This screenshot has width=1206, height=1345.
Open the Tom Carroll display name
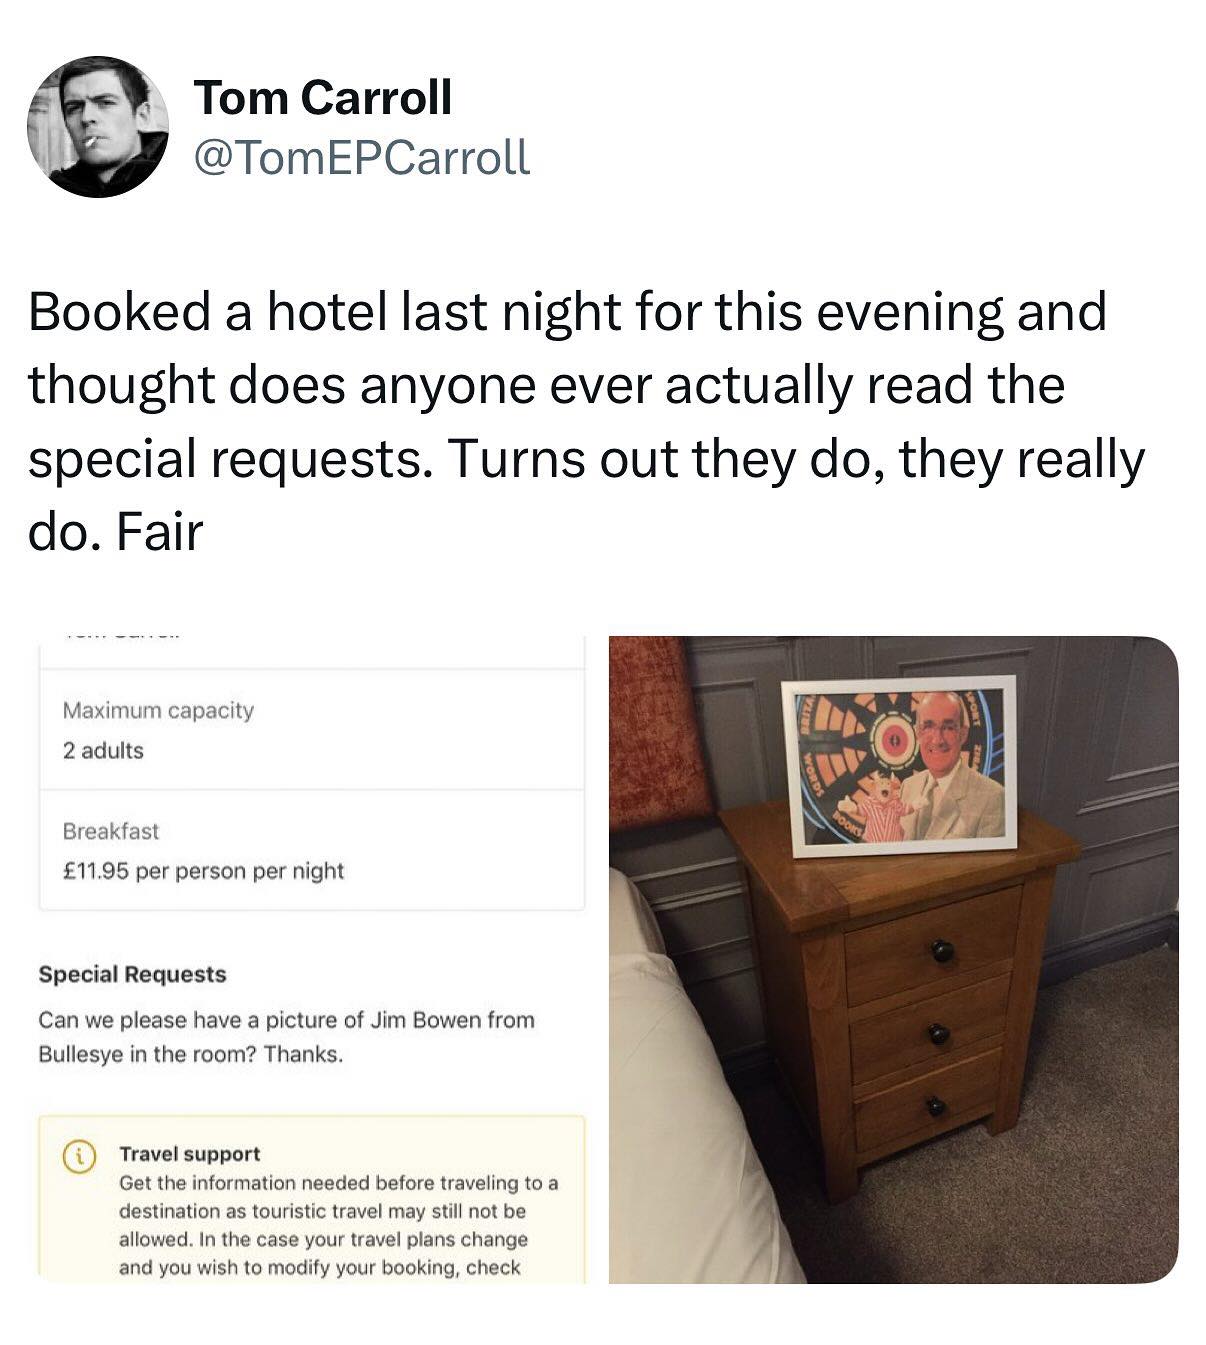pos(322,97)
